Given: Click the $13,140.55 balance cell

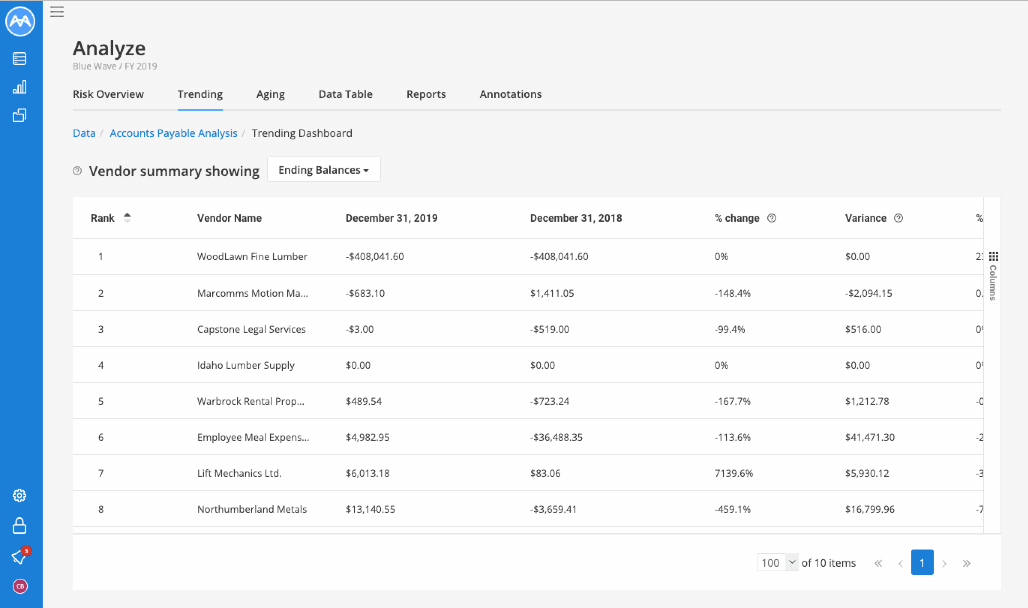Looking at the screenshot, I should click(x=370, y=509).
